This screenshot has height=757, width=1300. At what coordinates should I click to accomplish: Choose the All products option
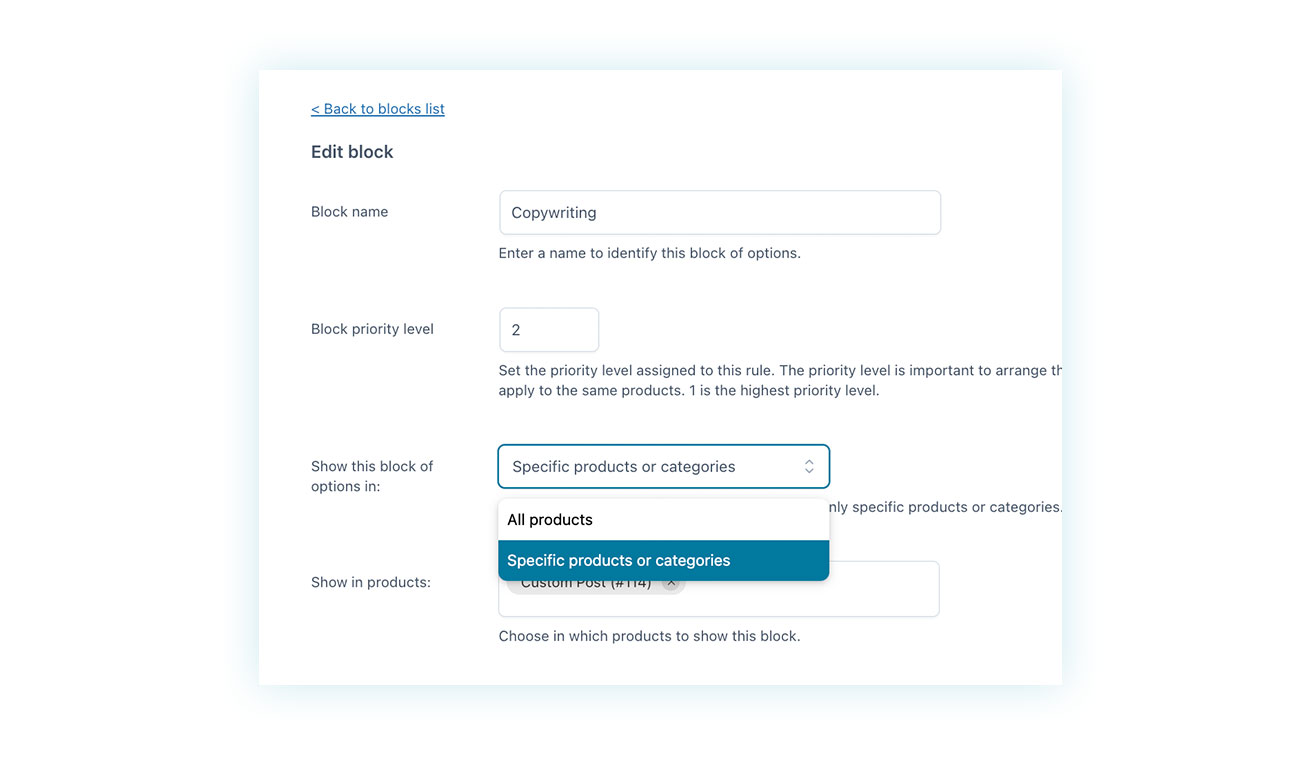(x=550, y=520)
